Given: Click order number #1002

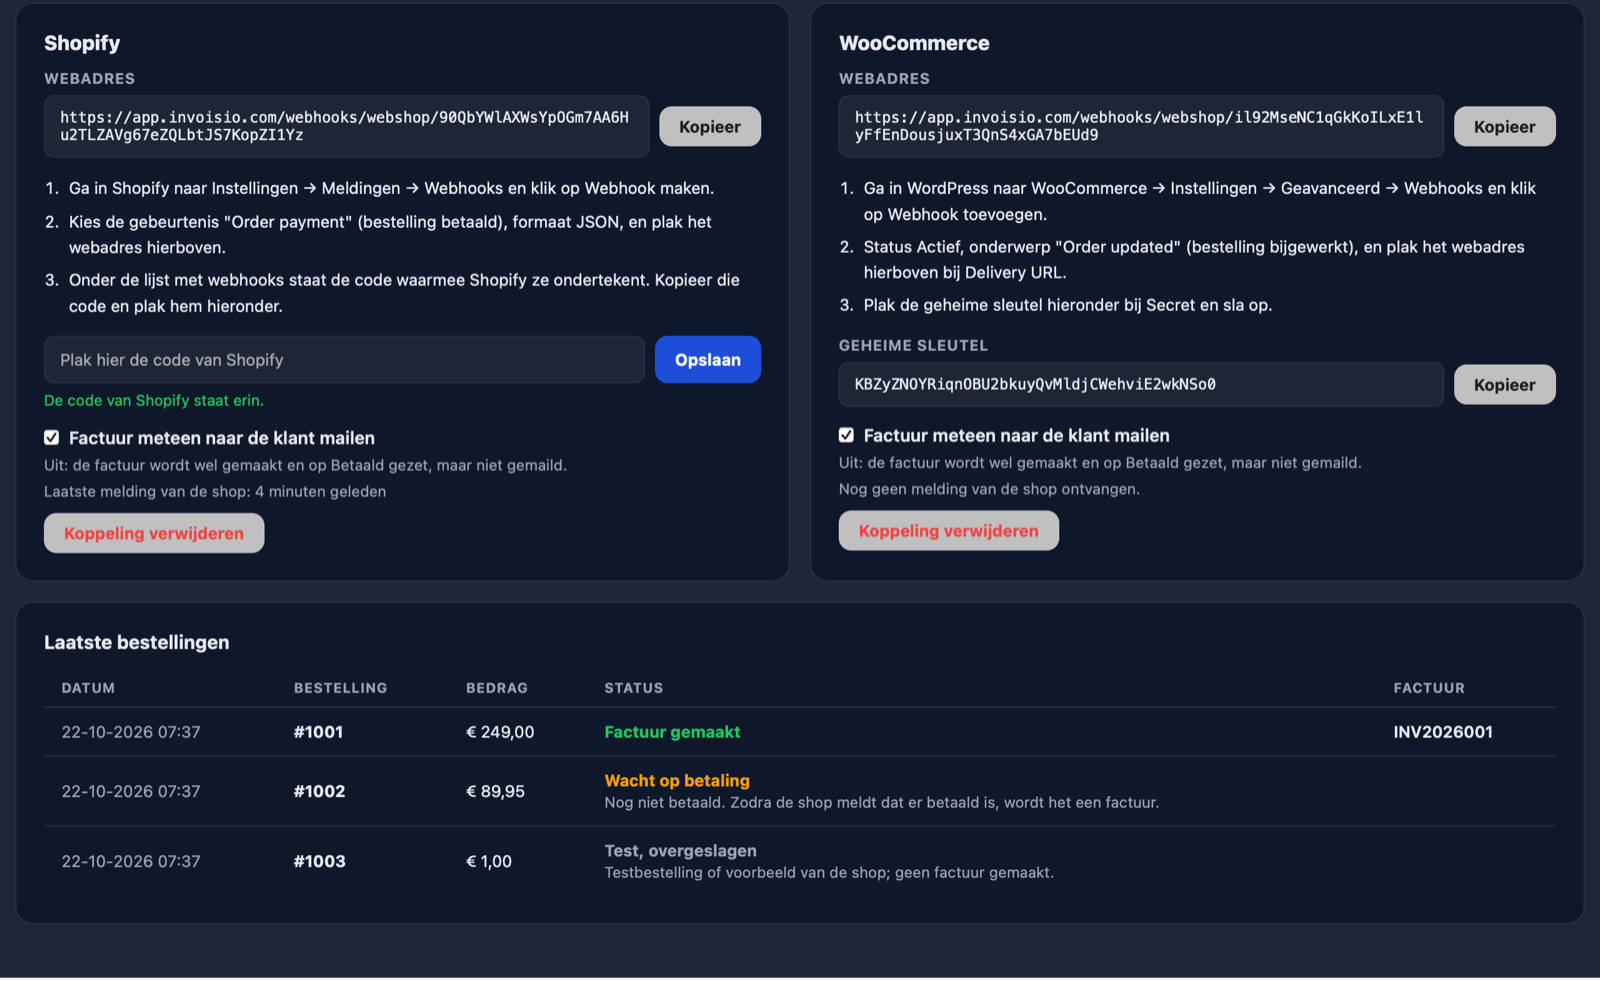Looking at the screenshot, I should (x=320, y=791).
